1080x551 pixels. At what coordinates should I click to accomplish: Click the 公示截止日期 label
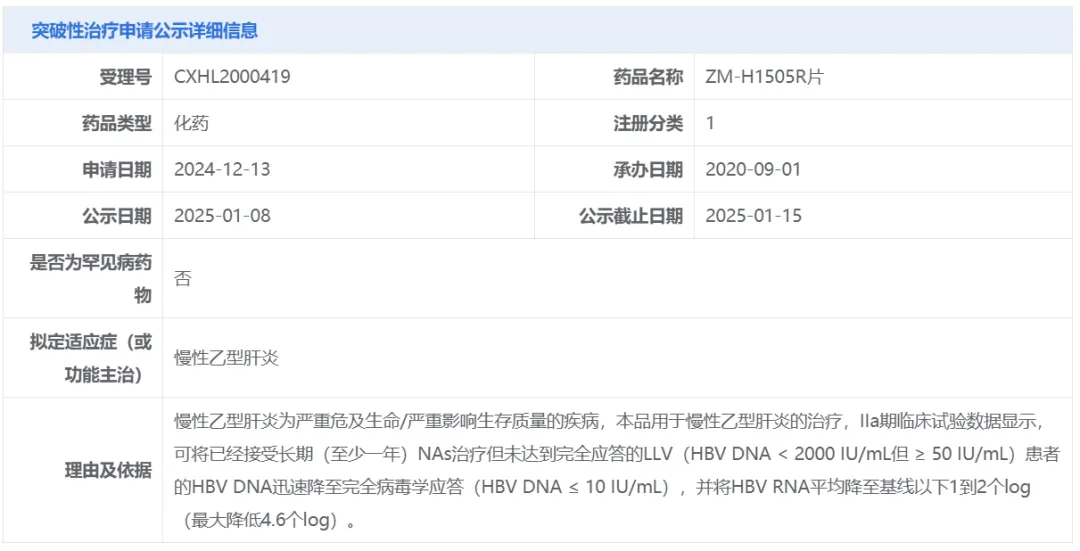[x=631, y=215]
